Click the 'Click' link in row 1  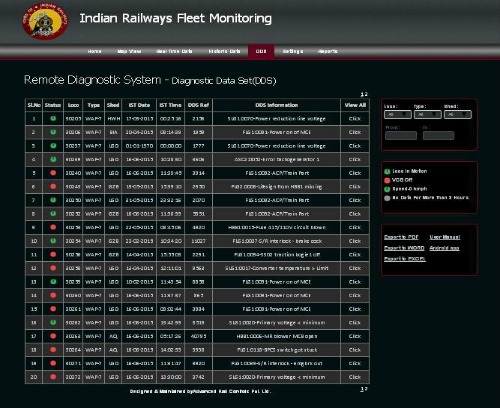click(355, 118)
